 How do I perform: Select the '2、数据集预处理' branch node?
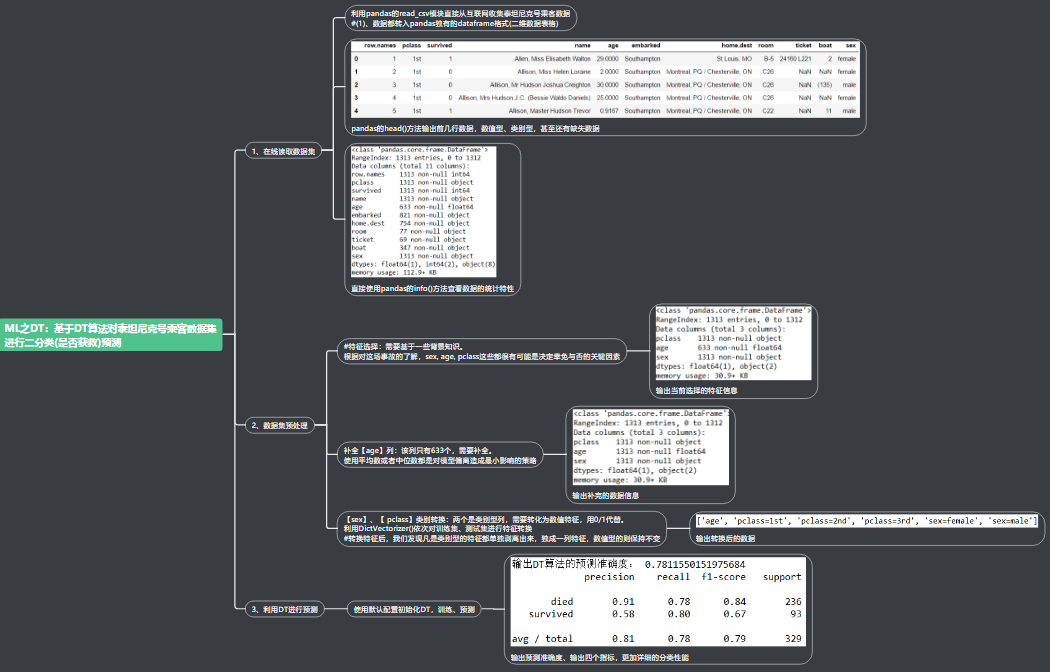coord(280,425)
